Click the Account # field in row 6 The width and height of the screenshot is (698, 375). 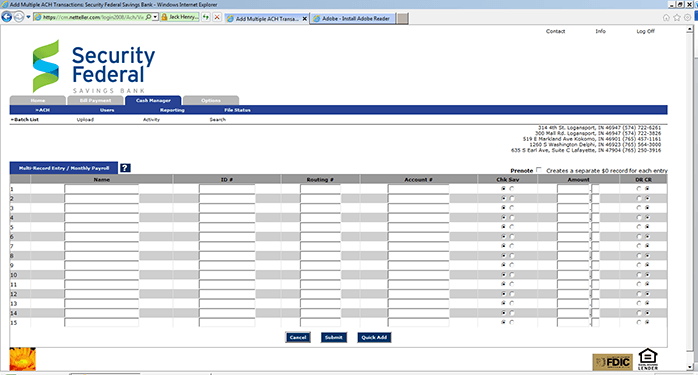pyautogui.click(x=418, y=237)
